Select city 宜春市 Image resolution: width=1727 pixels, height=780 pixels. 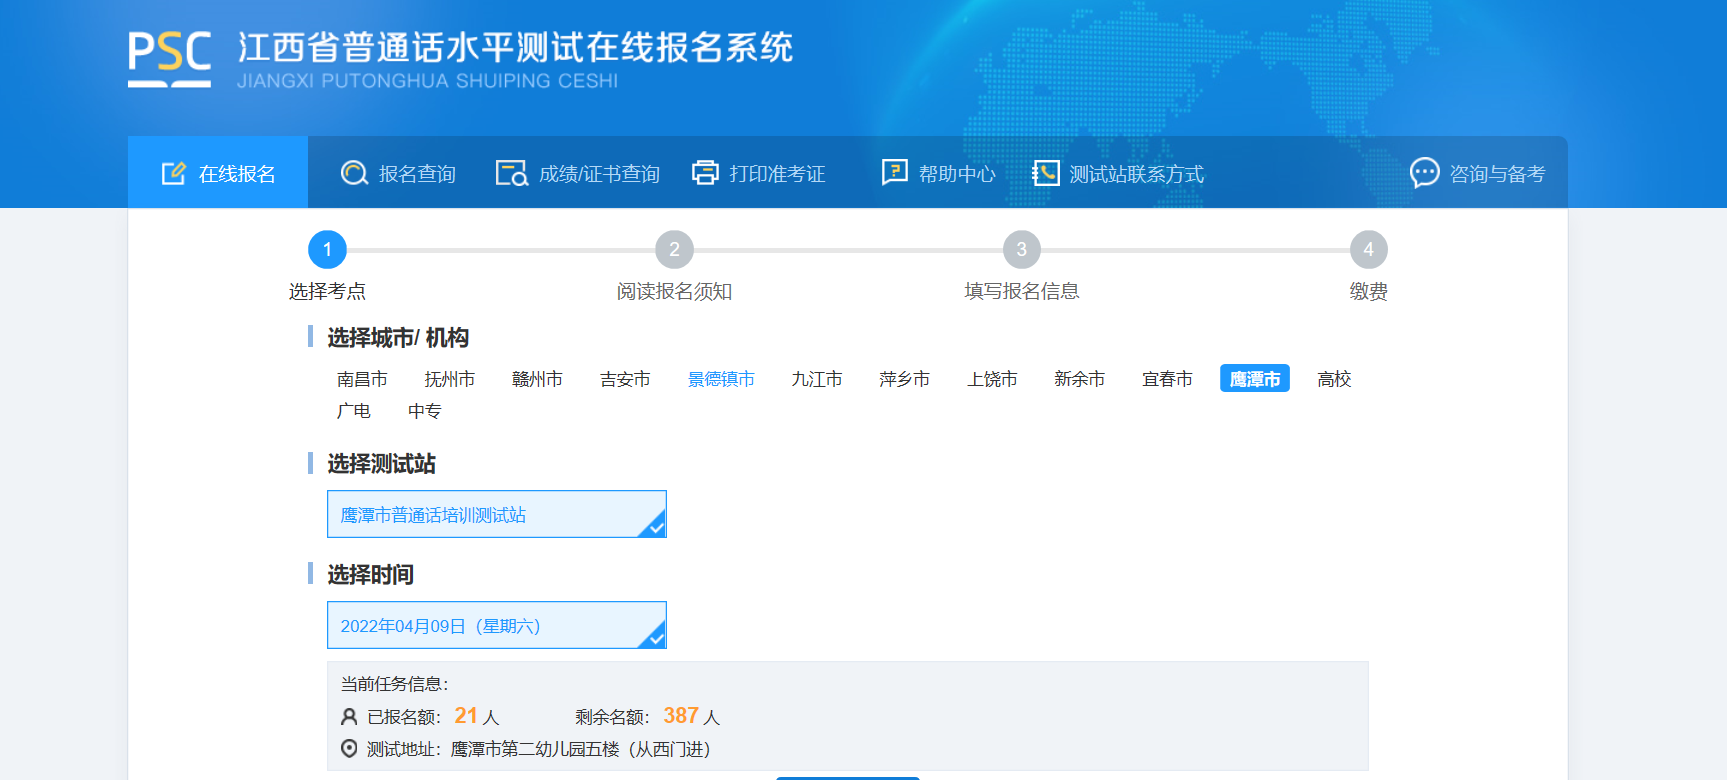coord(1167,379)
